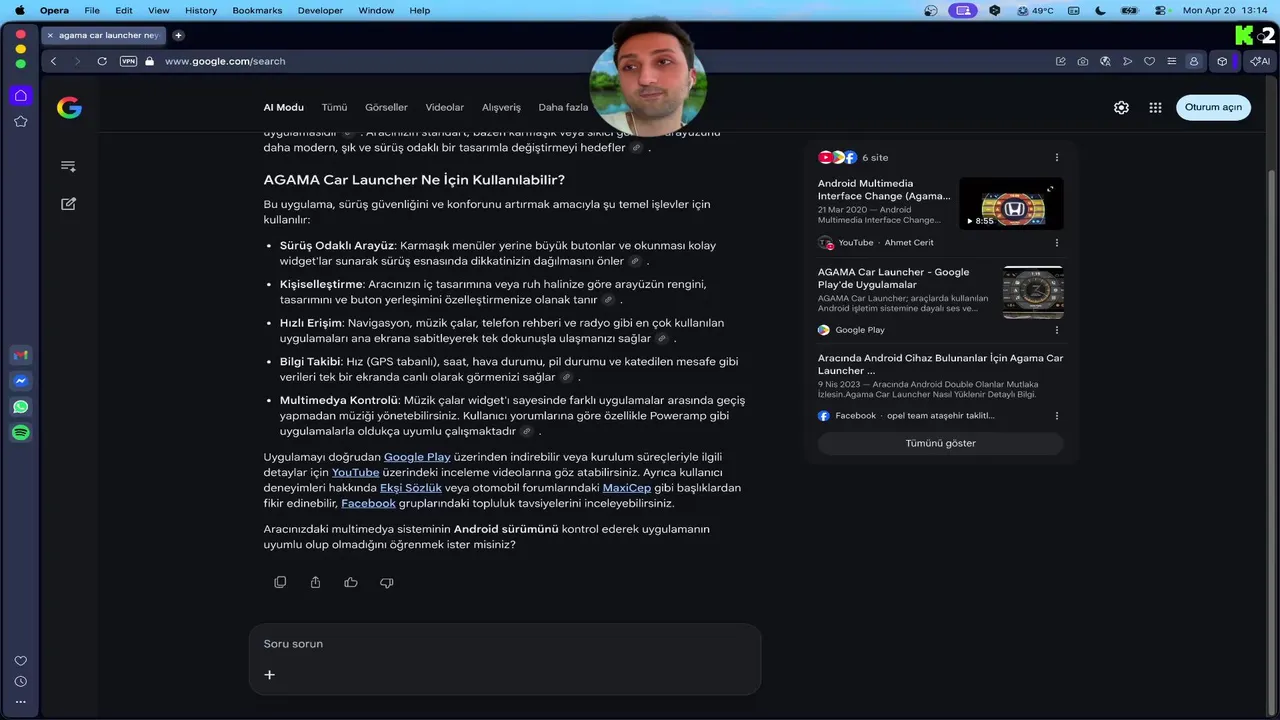1280x720 pixels.
Task: Open the Opera AI button
Action: pos(1260,61)
